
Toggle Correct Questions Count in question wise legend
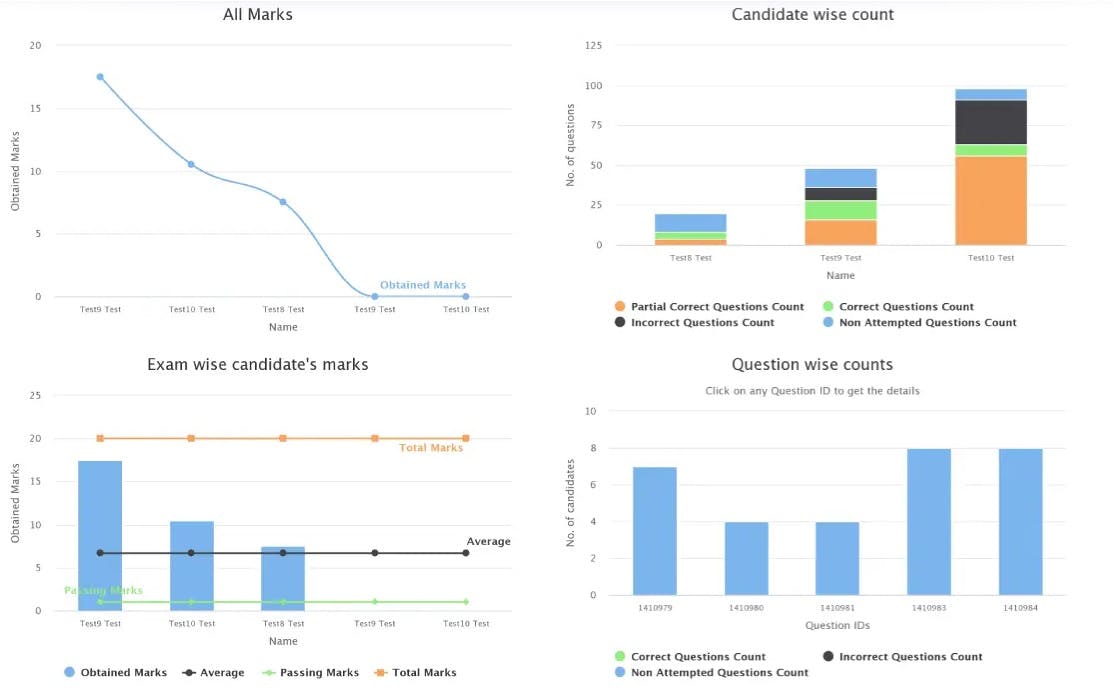coord(698,657)
